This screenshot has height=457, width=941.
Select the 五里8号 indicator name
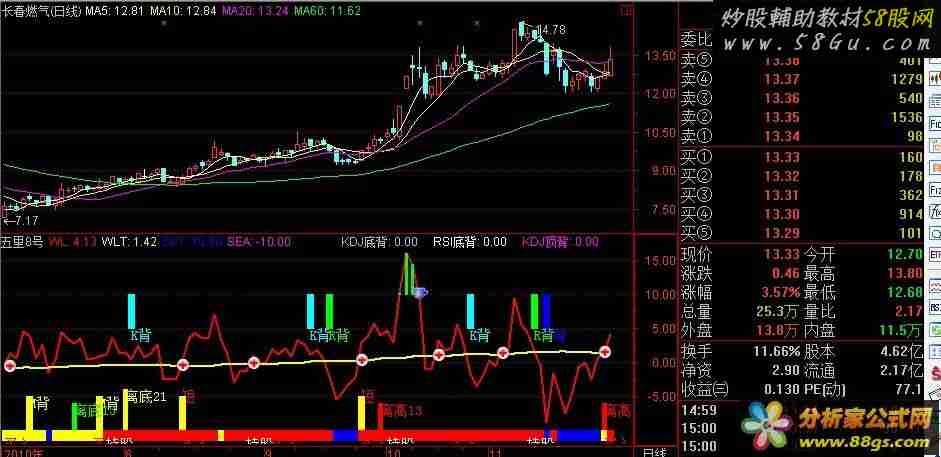point(22,242)
